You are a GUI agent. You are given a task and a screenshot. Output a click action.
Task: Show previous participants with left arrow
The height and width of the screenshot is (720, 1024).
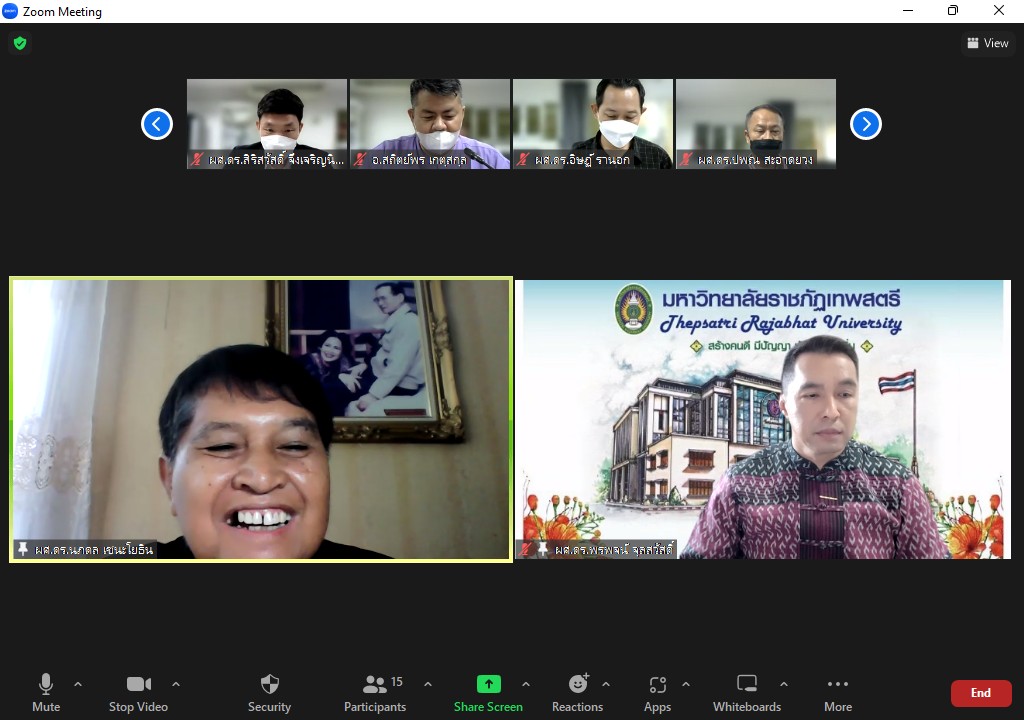tap(157, 124)
